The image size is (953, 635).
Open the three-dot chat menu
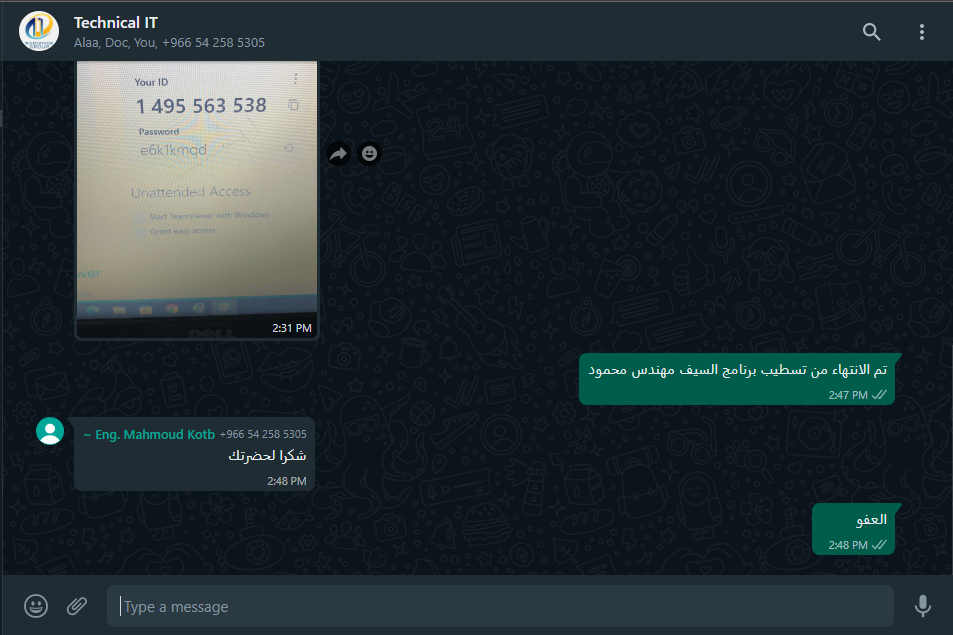(x=921, y=32)
